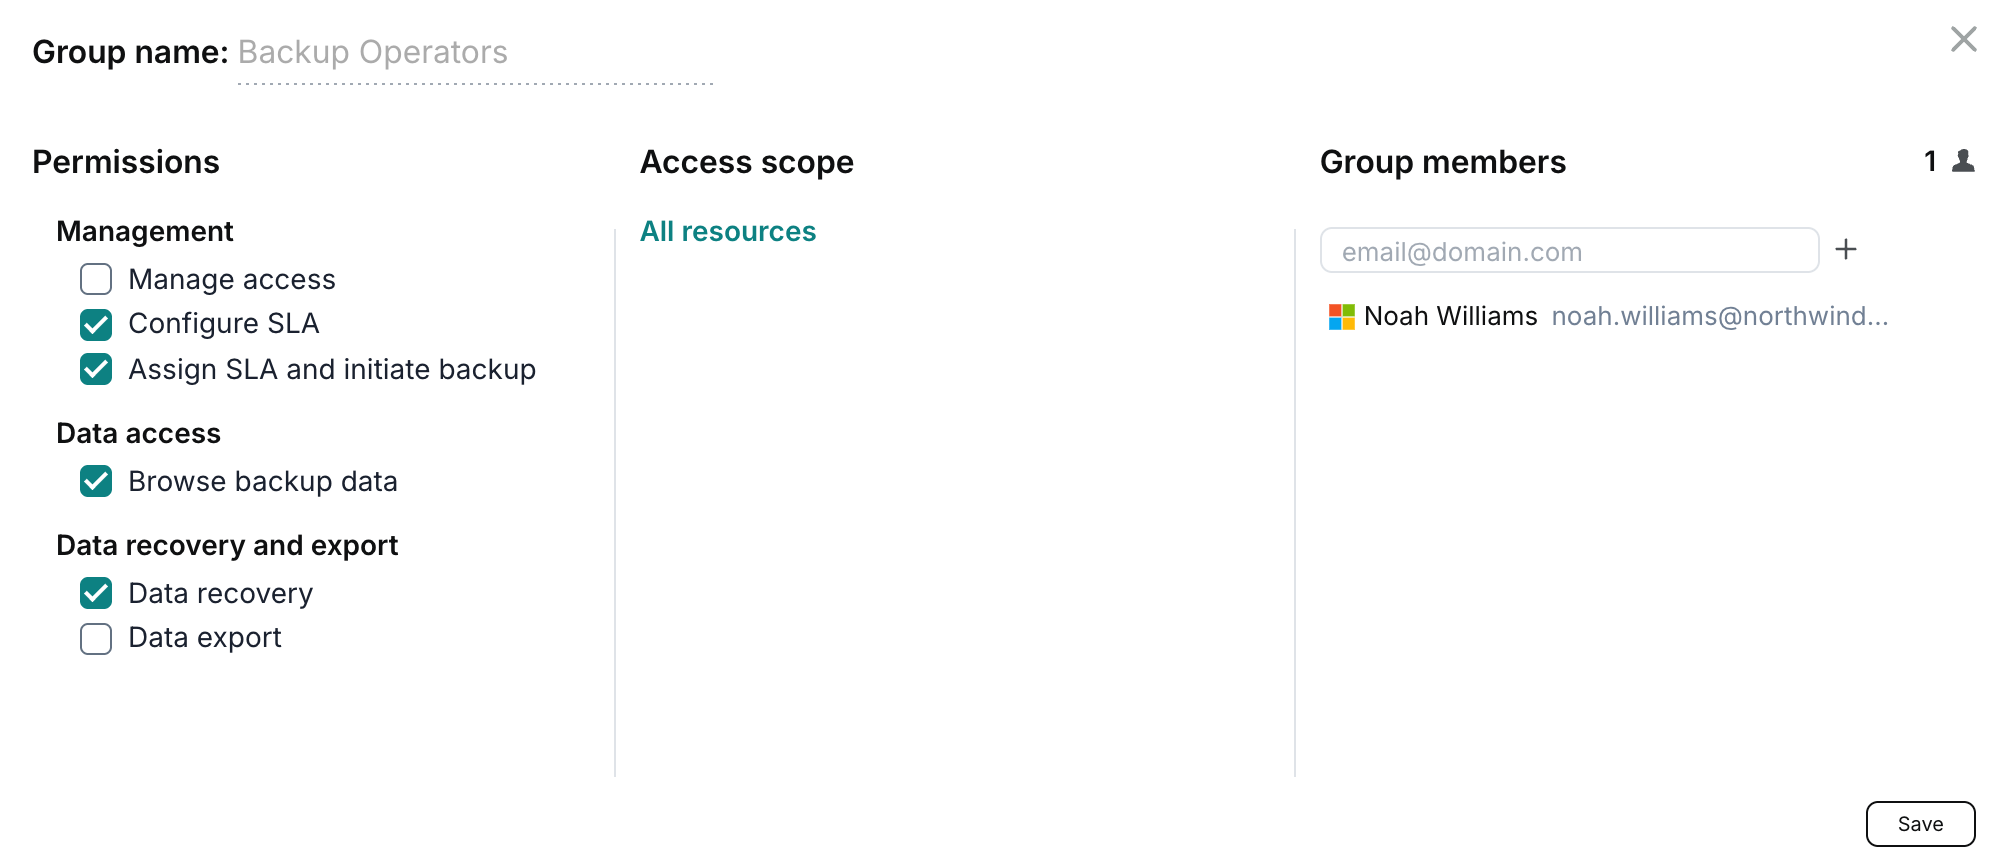Click the Save button
Image resolution: width=2008 pixels, height=862 pixels.
coord(1920,824)
